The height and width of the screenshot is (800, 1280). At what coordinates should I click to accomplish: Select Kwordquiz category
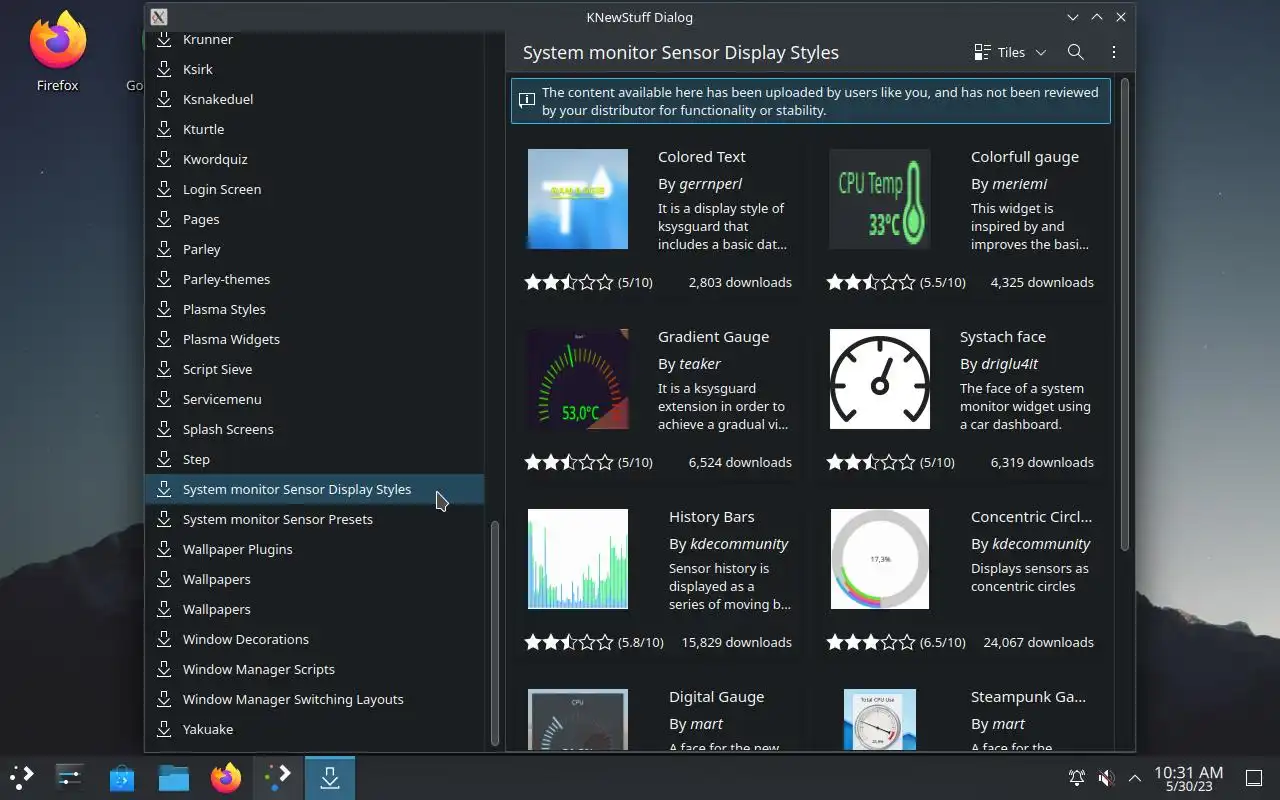tap(314, 159)
